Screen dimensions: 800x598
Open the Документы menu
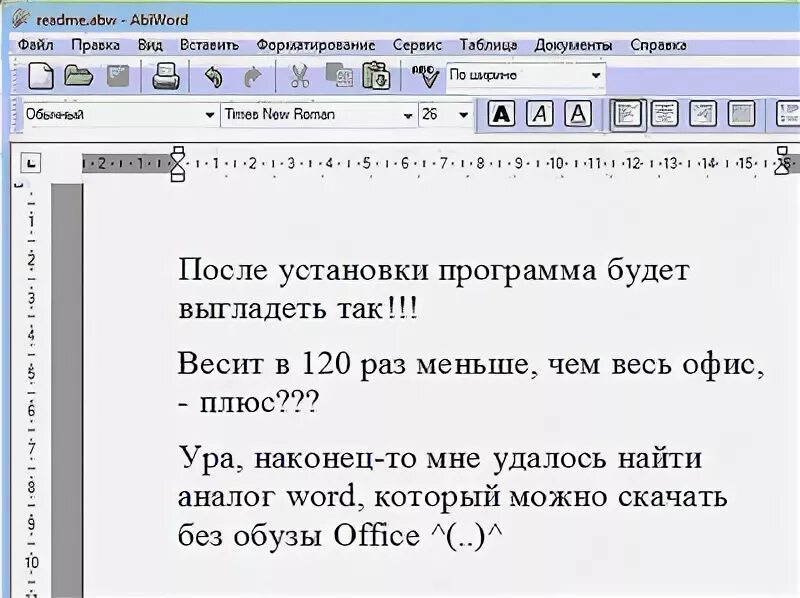tap(573, 45)
